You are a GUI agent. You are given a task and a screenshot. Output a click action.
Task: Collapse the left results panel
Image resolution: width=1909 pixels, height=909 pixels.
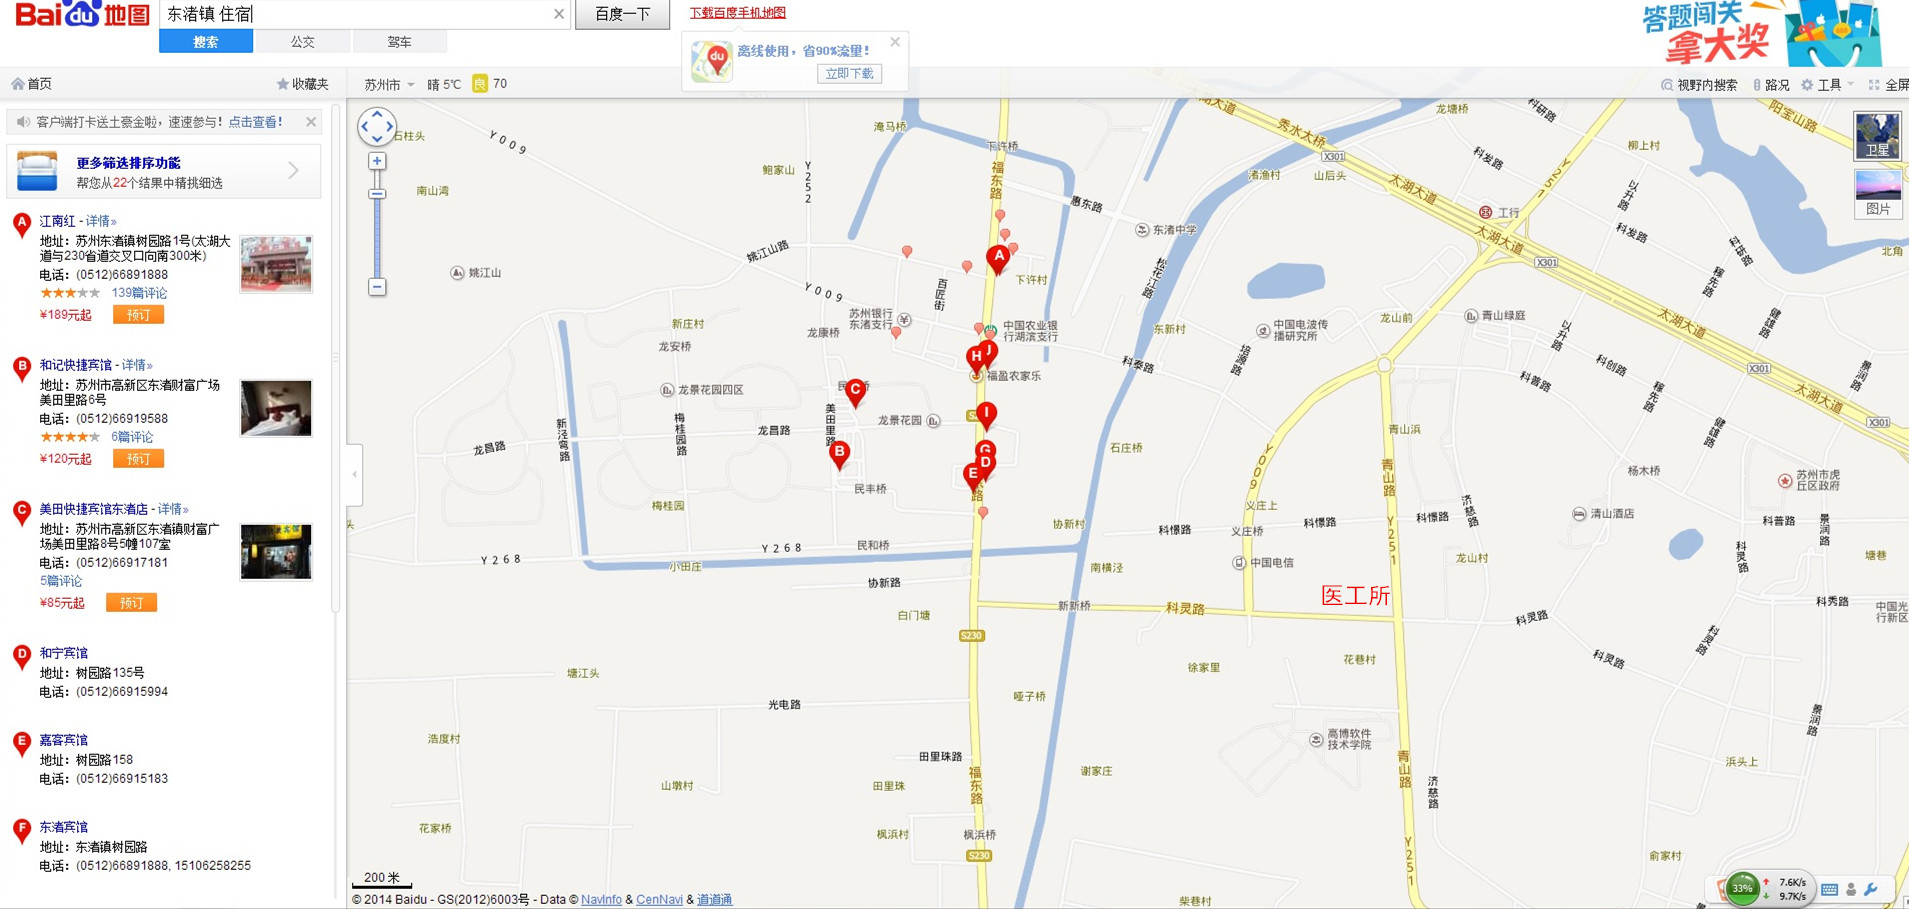pyautogui.click(x=354, y=474)
